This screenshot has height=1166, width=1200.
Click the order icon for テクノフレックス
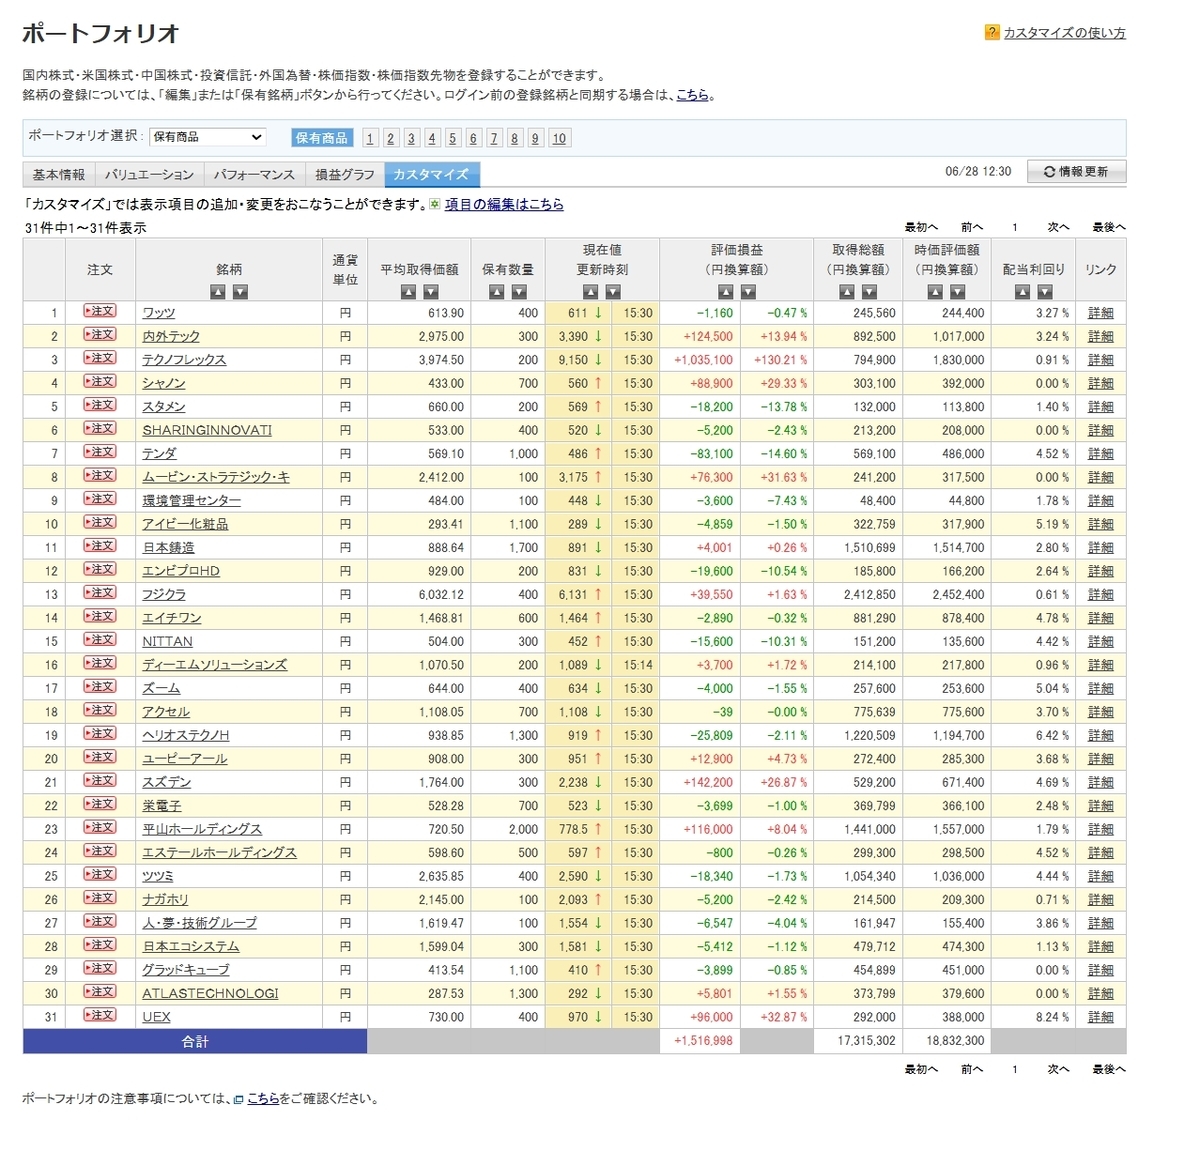click(100, 359)
